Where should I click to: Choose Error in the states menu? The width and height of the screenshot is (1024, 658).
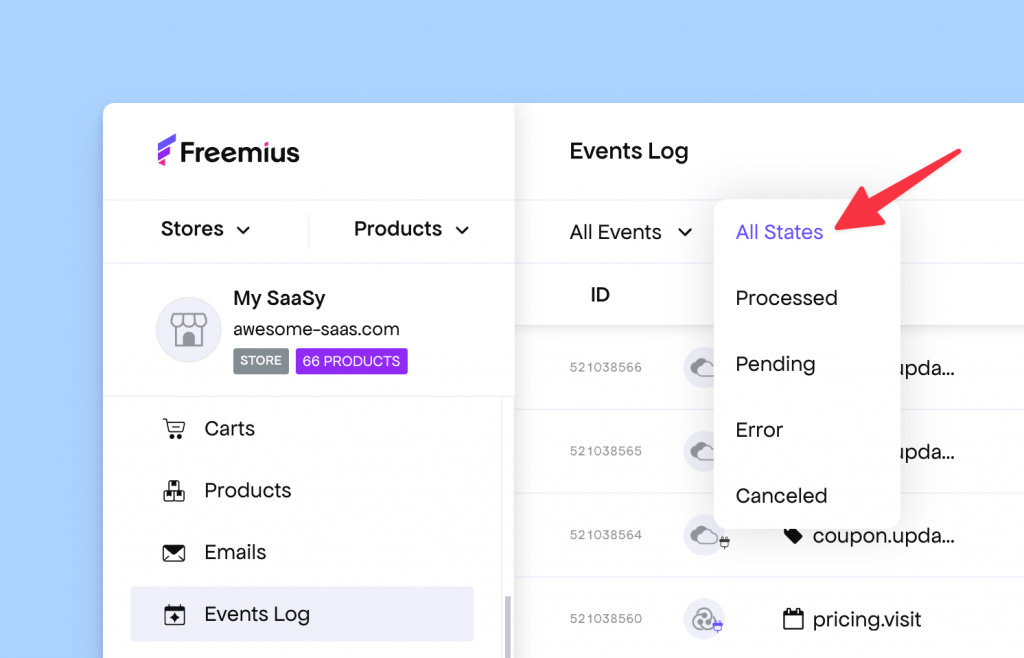[x=758, y=430]
